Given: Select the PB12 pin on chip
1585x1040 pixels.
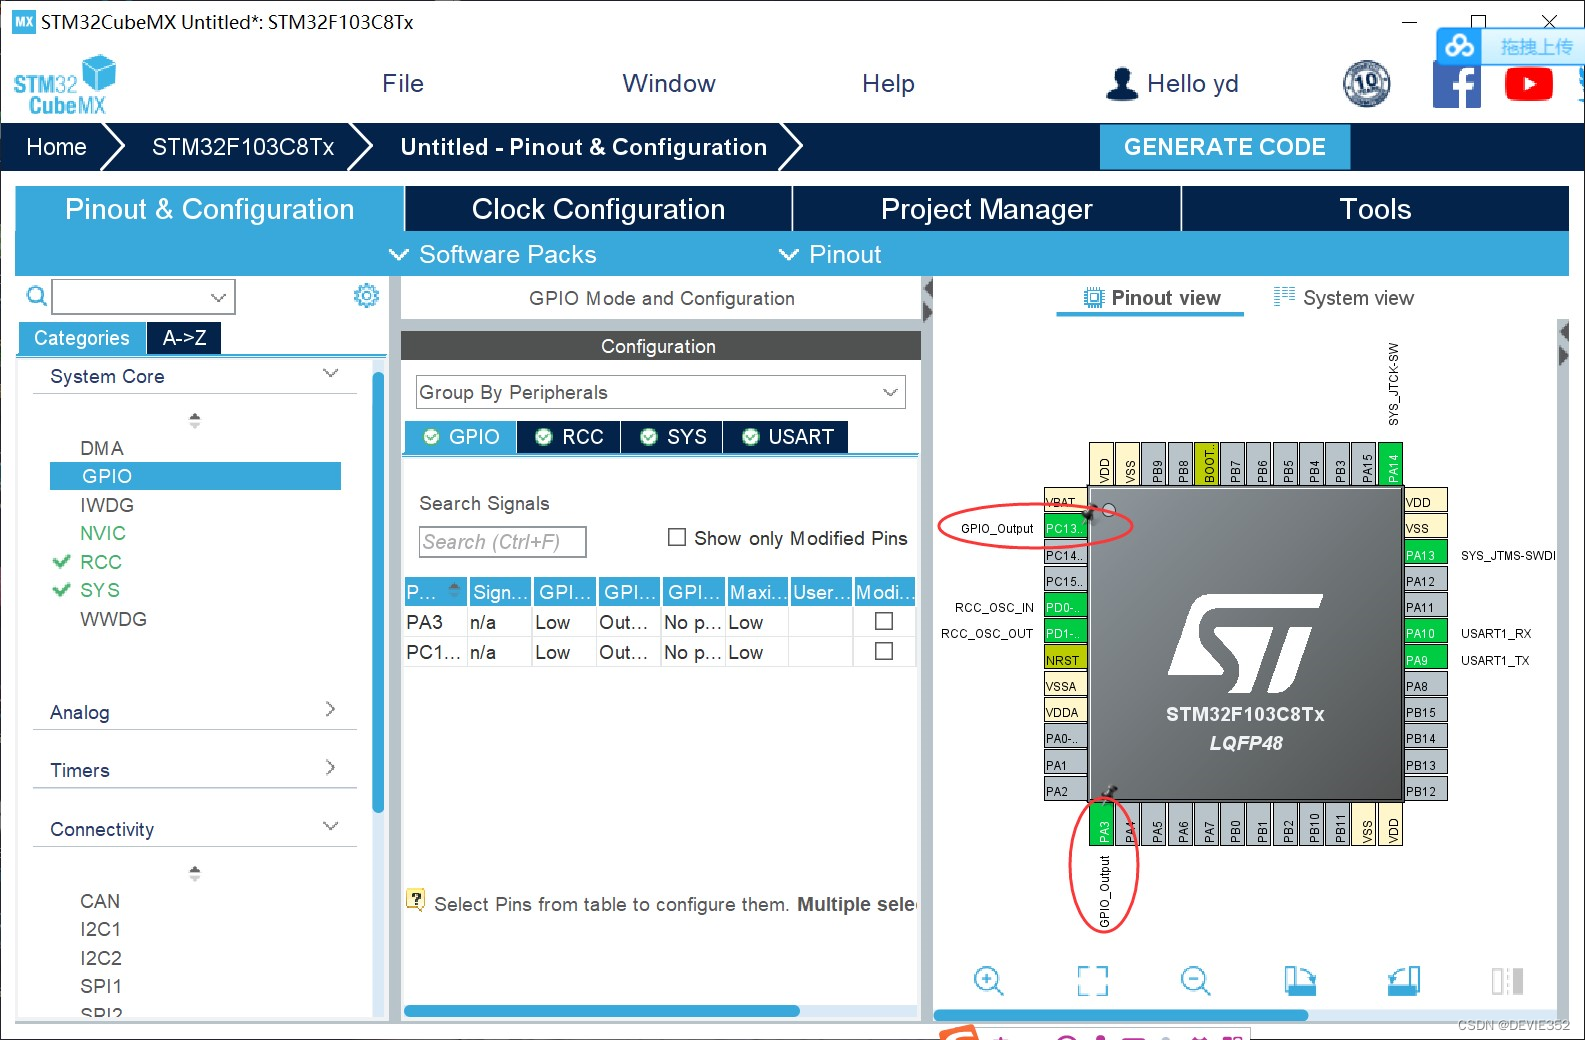Looking at the screenshot, I should [x=1426, y=791].
